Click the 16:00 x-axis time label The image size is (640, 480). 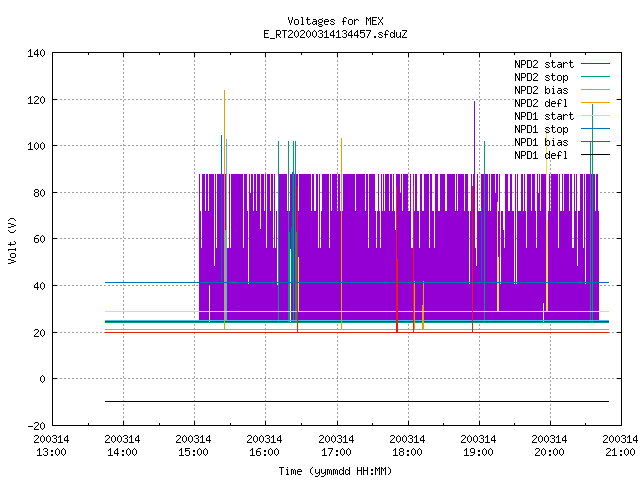pyautogui.click(x=264, y=452)
